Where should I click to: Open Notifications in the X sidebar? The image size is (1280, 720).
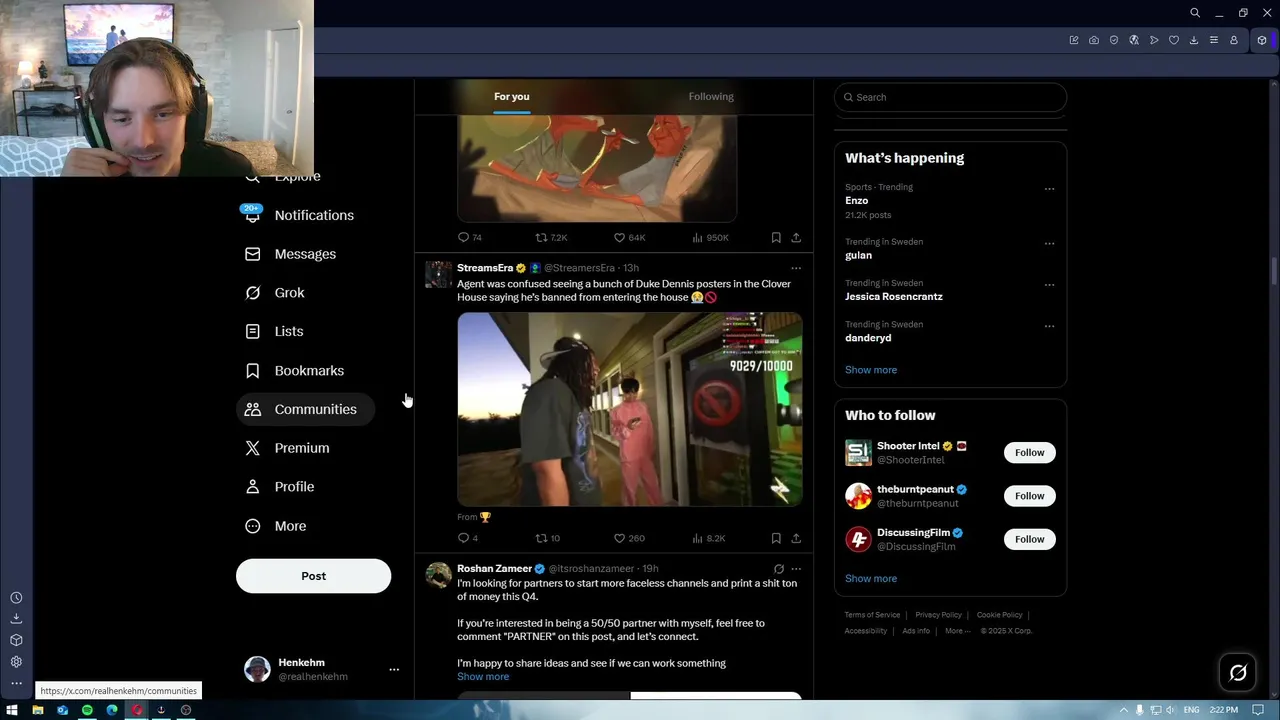[x=299, y=215]
